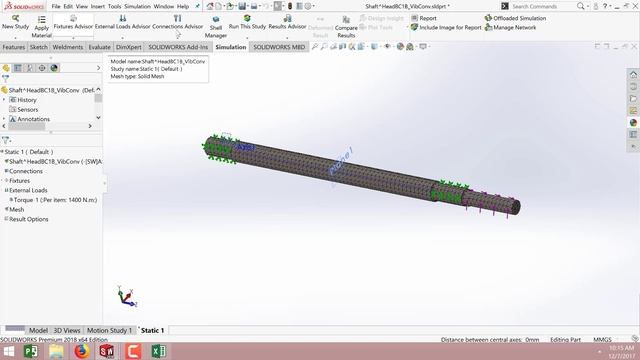Open External Loads Advisor
Screen dimensions: 640x360
point(122,22)
